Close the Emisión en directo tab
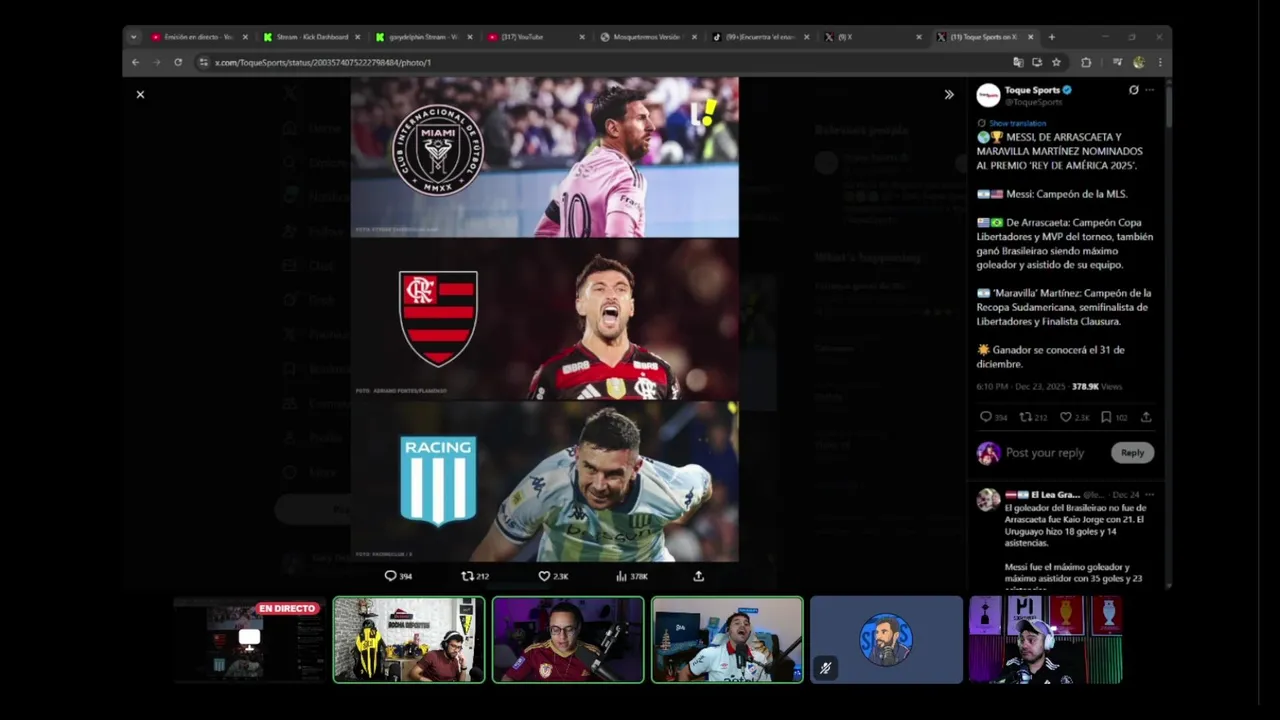The width and height of the screenshot is (1280, 720). click(x=245, y=37)
